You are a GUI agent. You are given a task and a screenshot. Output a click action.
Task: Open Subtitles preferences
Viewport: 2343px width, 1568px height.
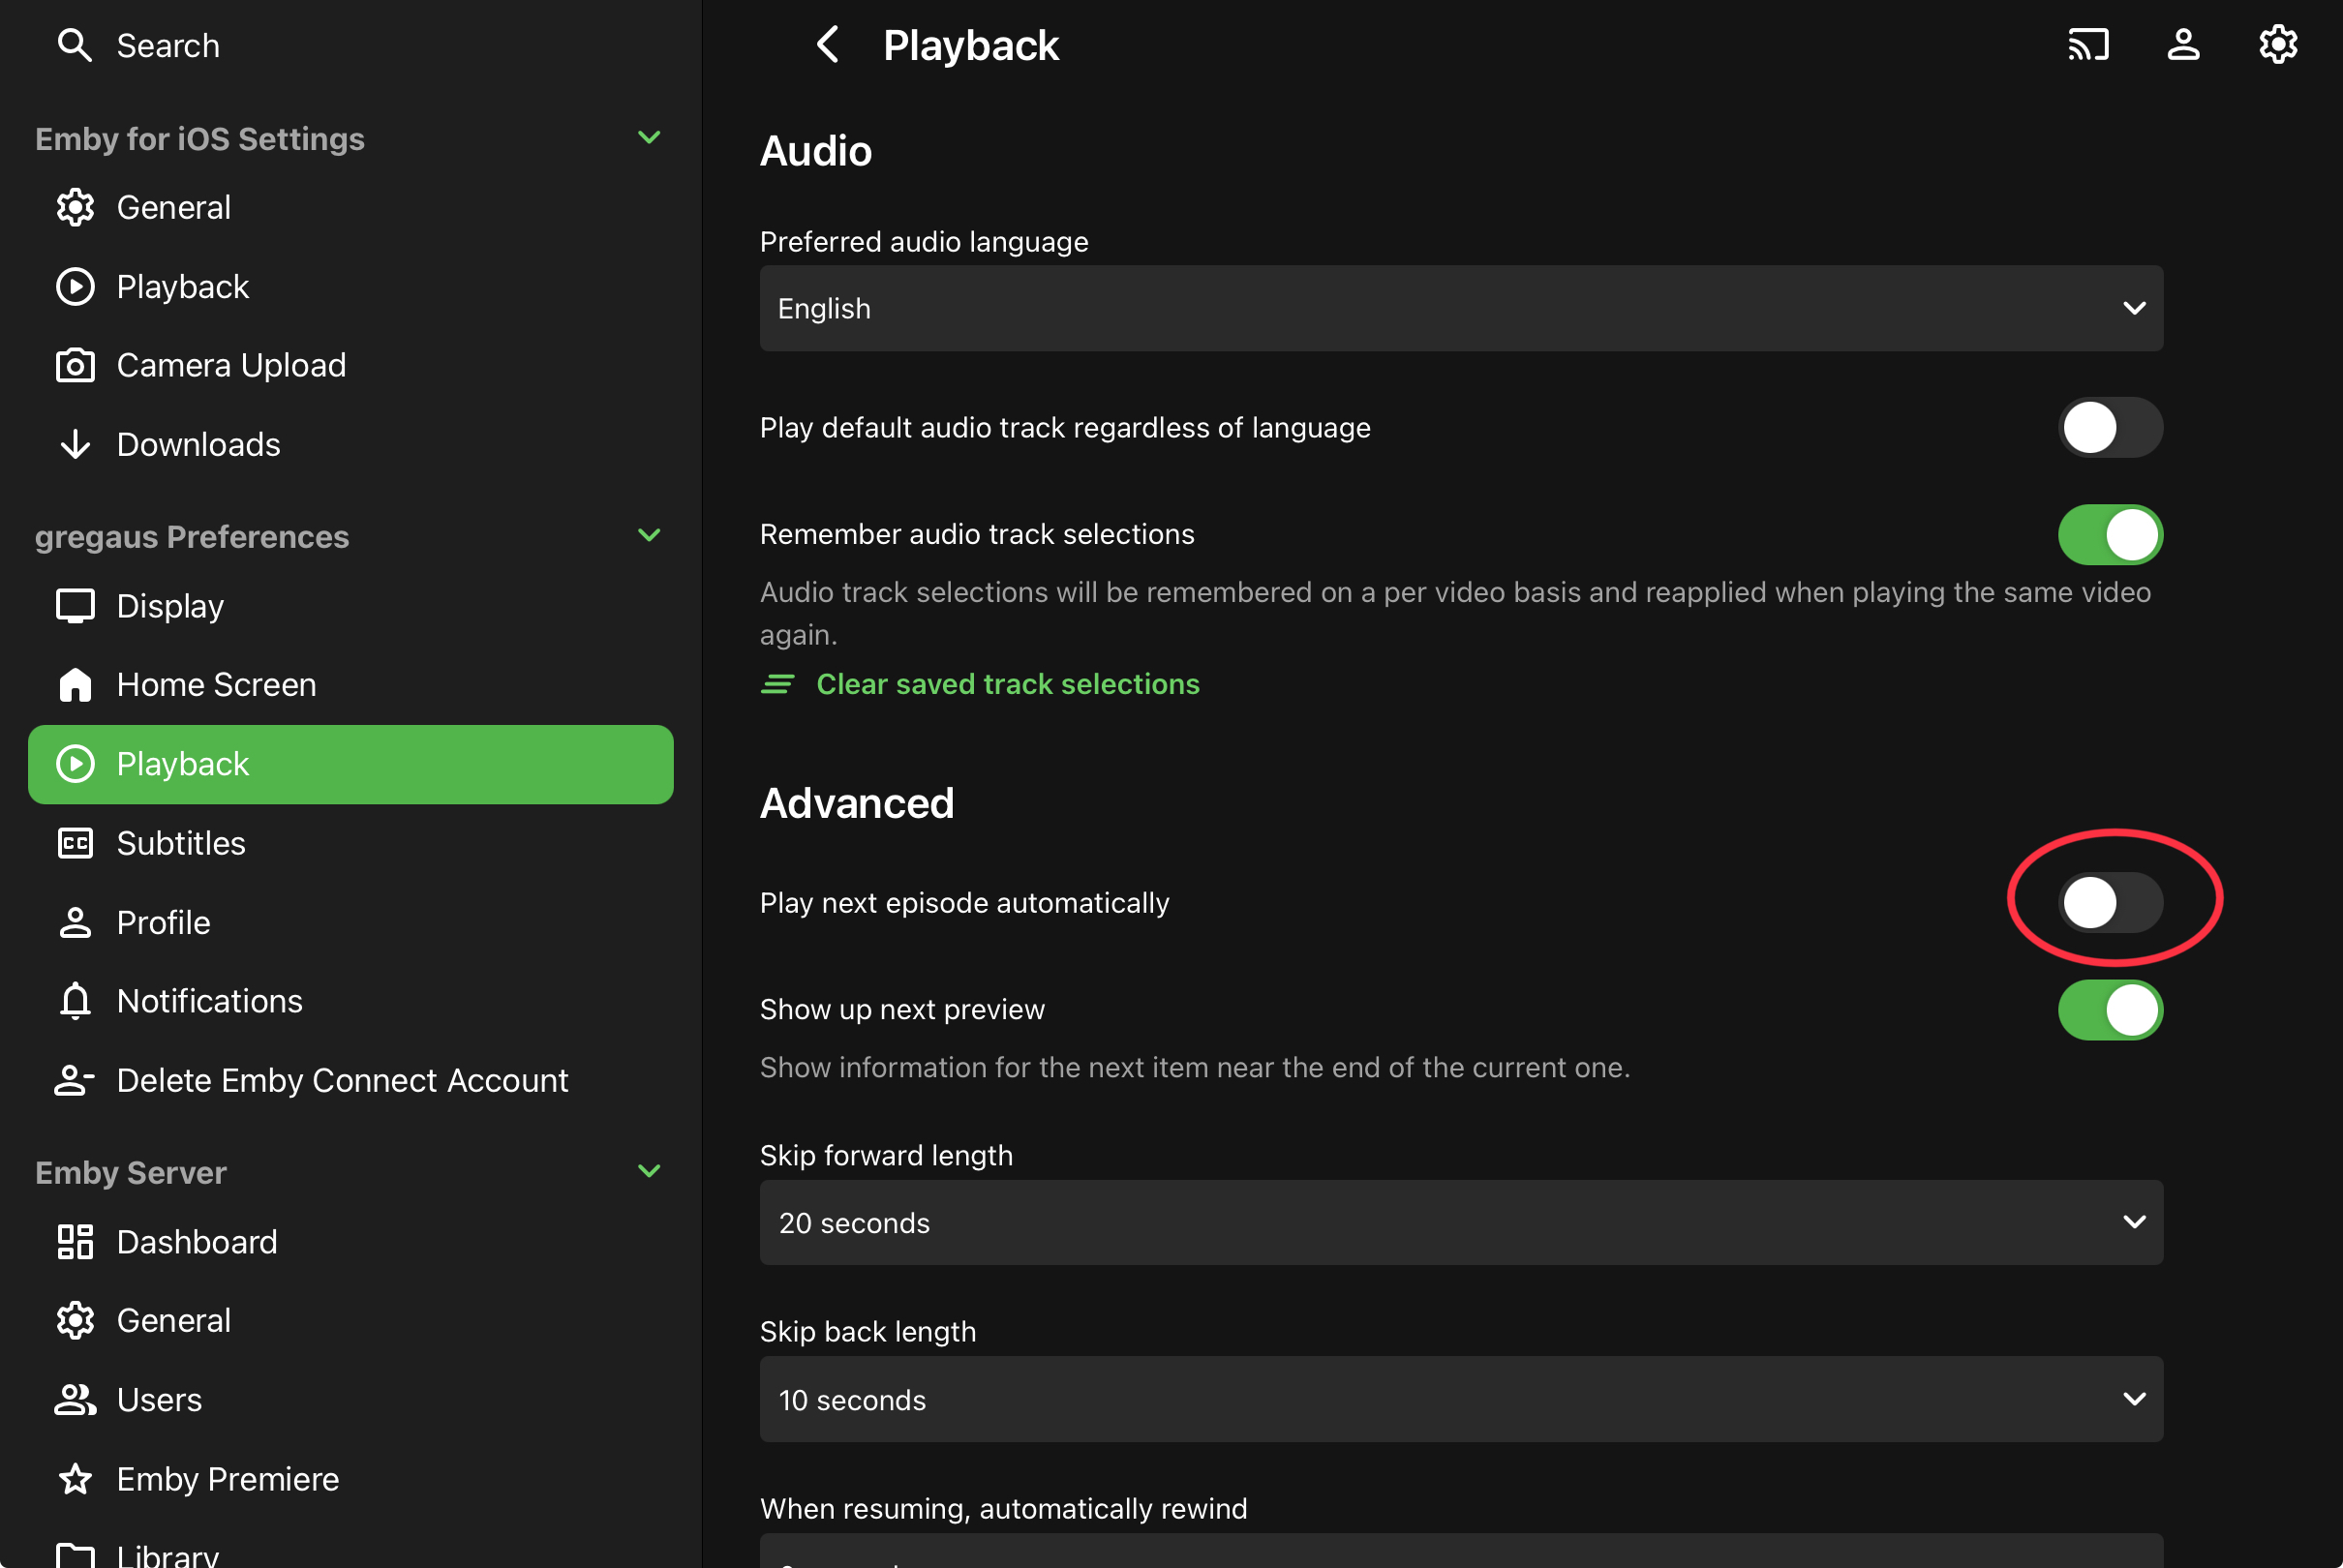pyautogui.click(x=181, y=843)
